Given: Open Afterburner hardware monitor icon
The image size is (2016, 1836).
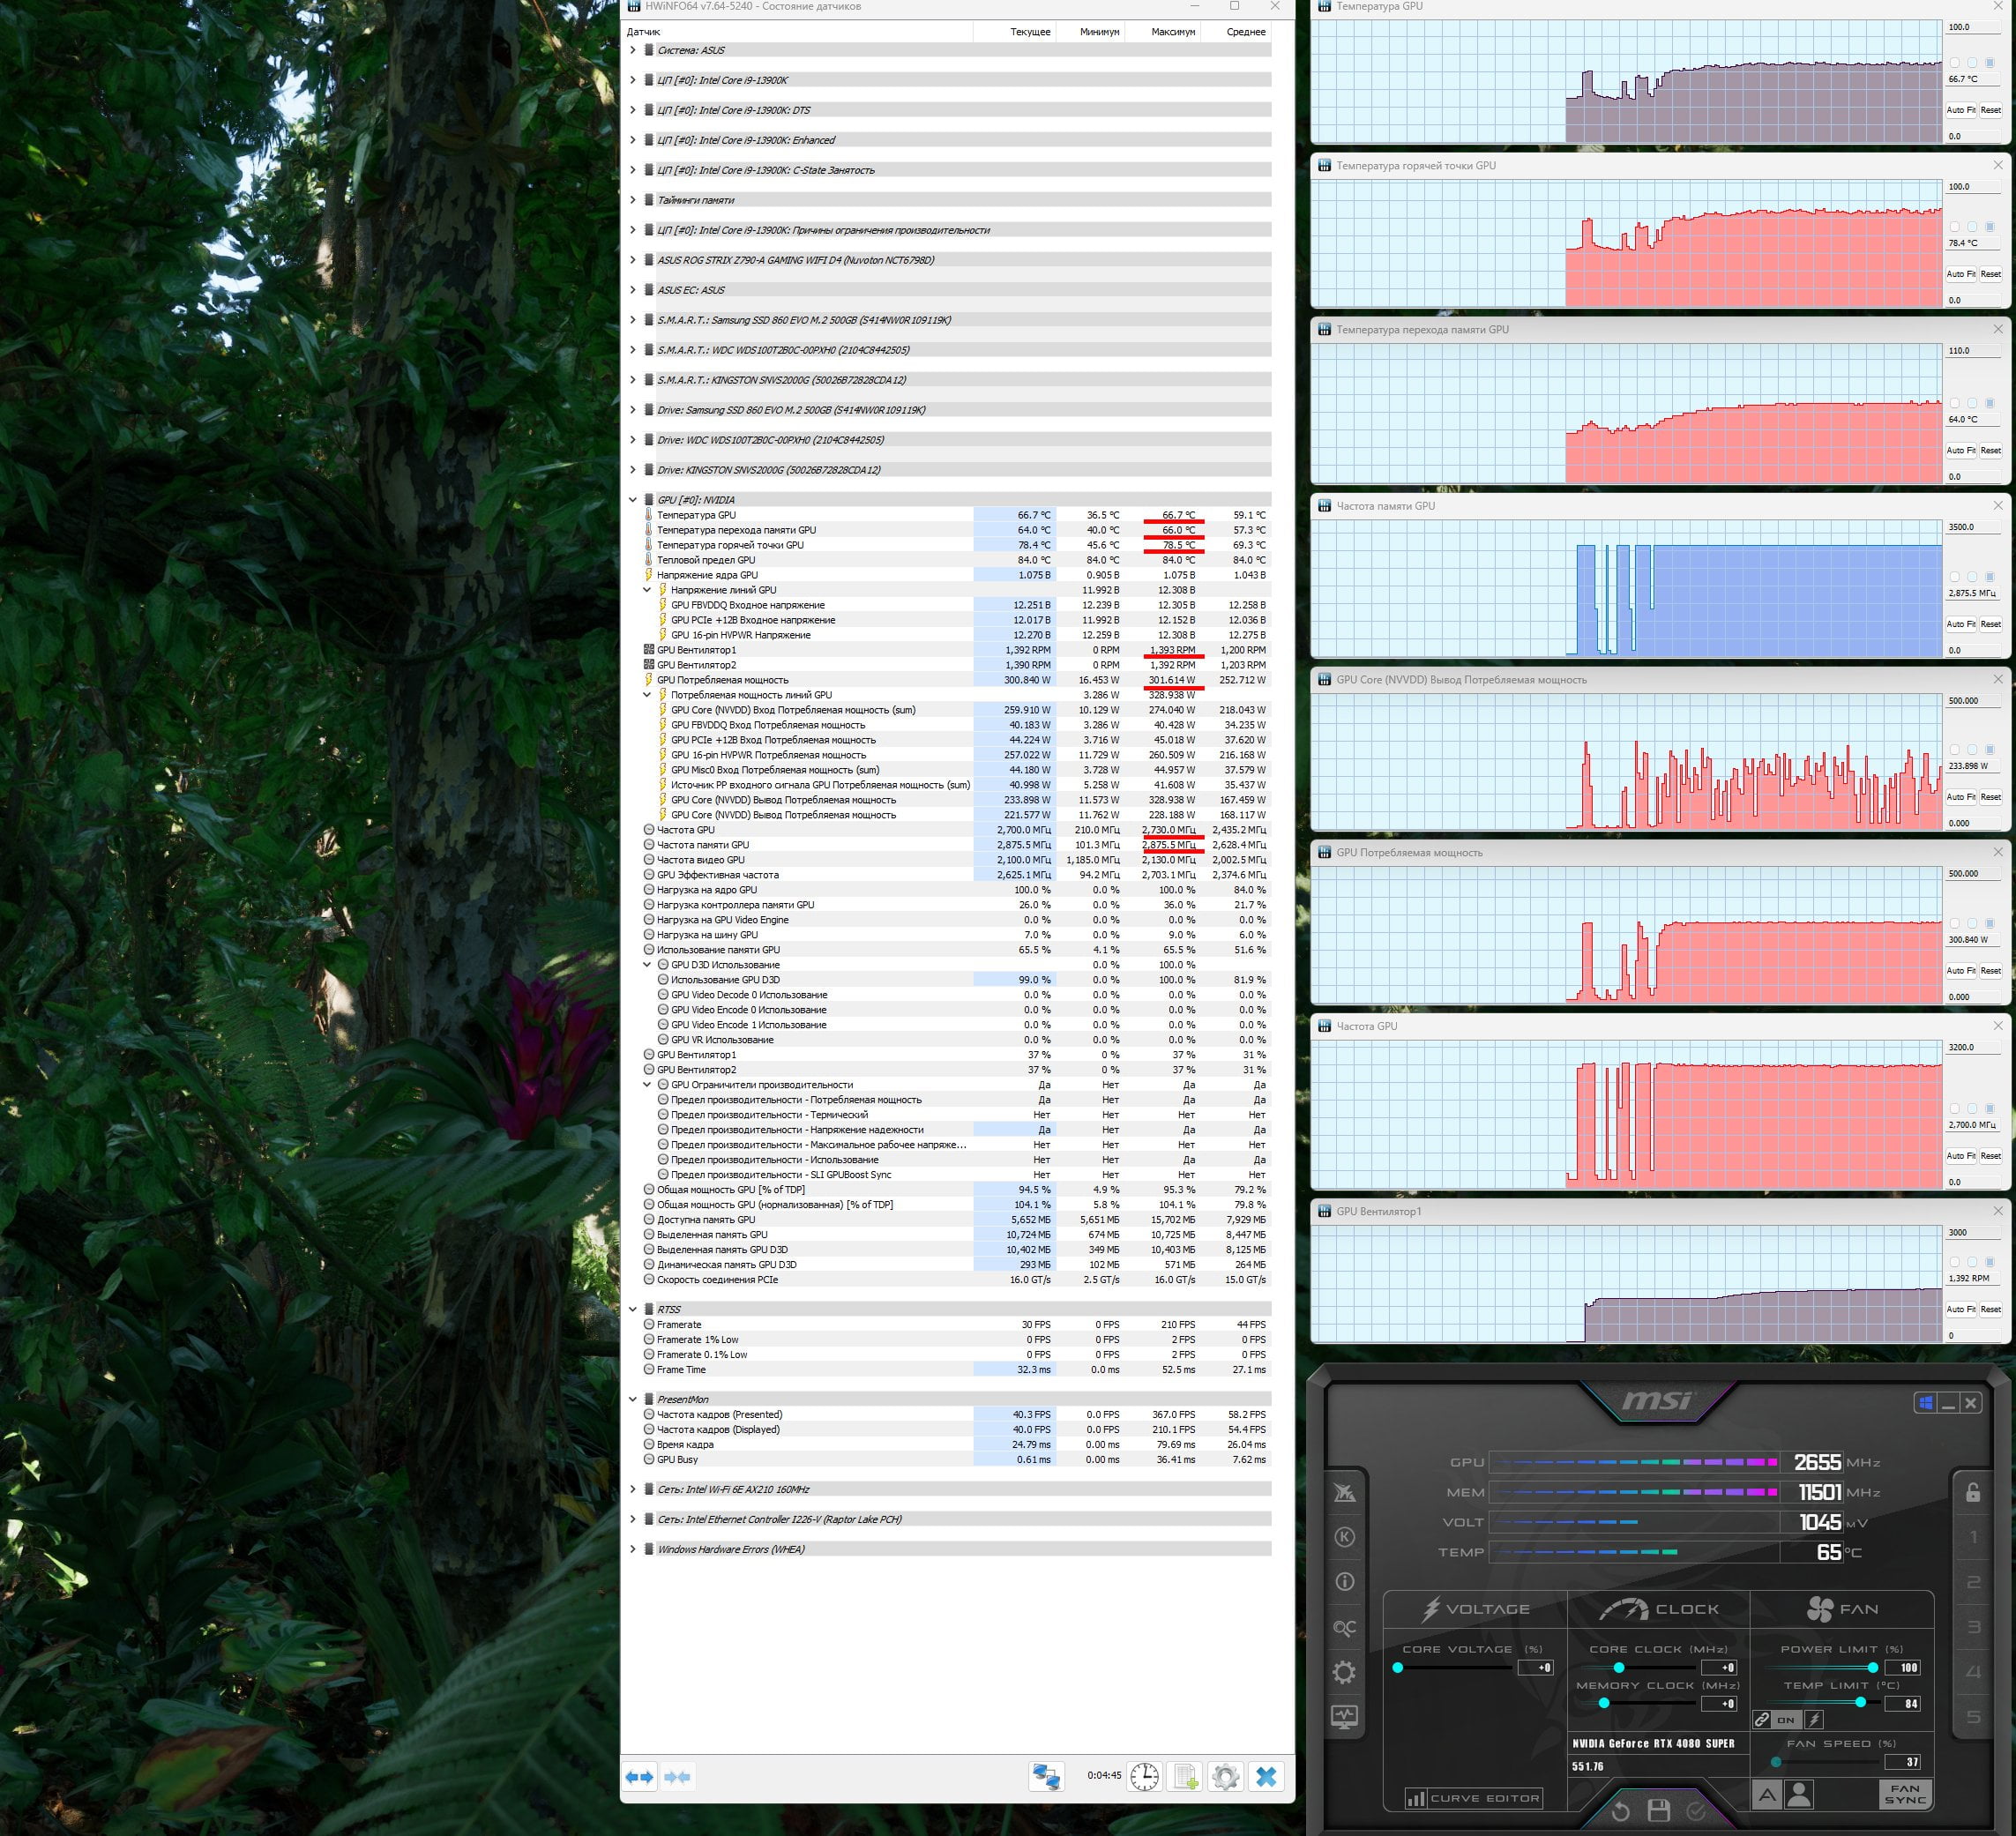Looking at the screenshot, I should [x=1344, y=1717].
